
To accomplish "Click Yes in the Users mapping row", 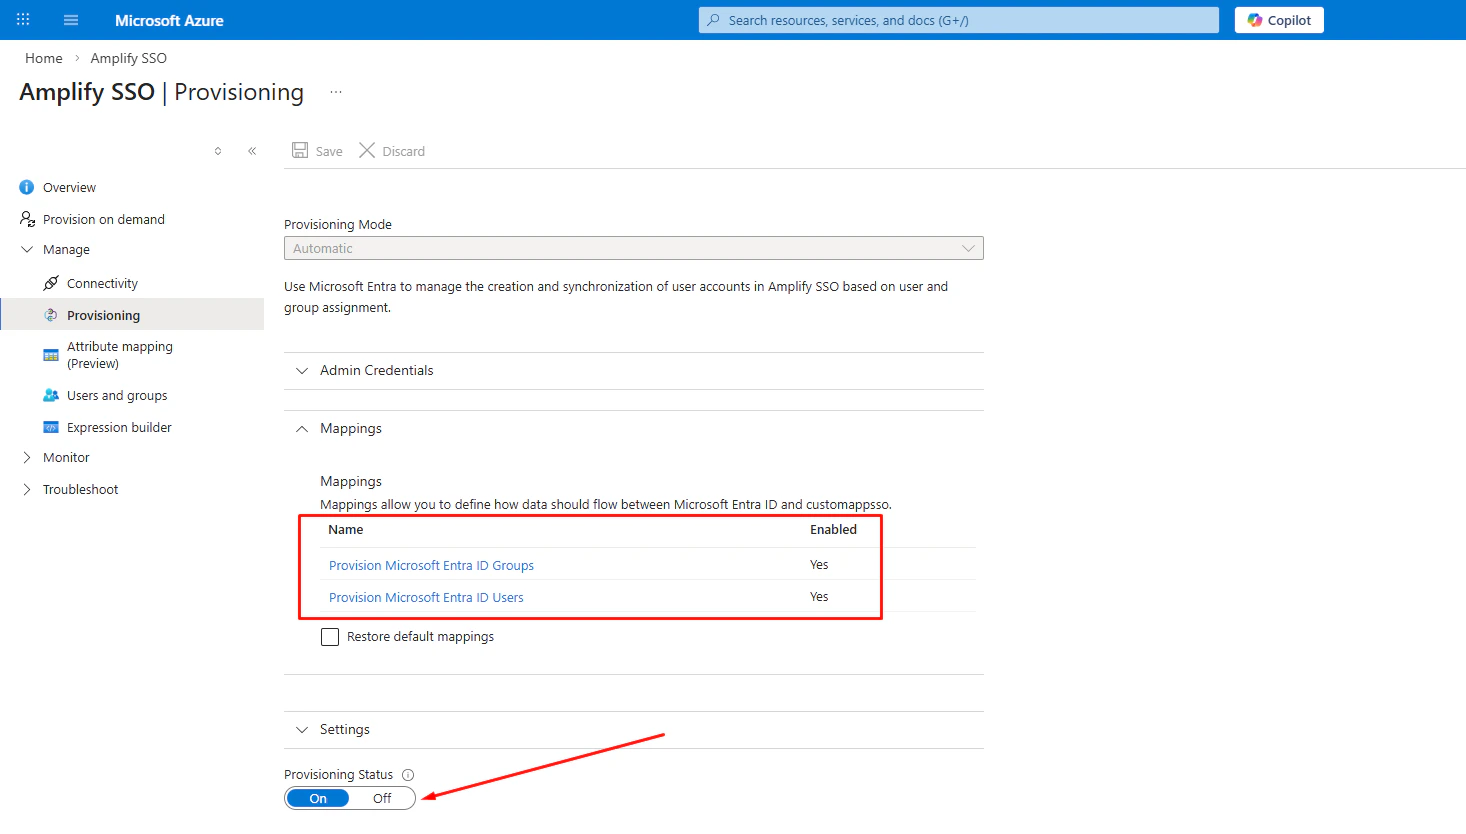I will point(819,597).
